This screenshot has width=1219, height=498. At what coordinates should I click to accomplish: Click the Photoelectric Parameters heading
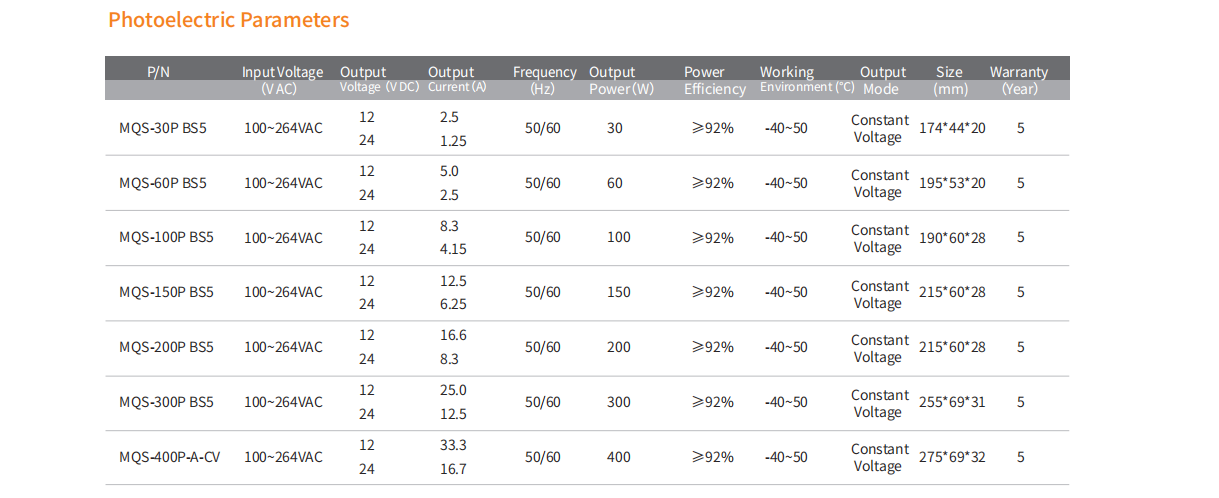pyautogui.click(x=229, y=20)
